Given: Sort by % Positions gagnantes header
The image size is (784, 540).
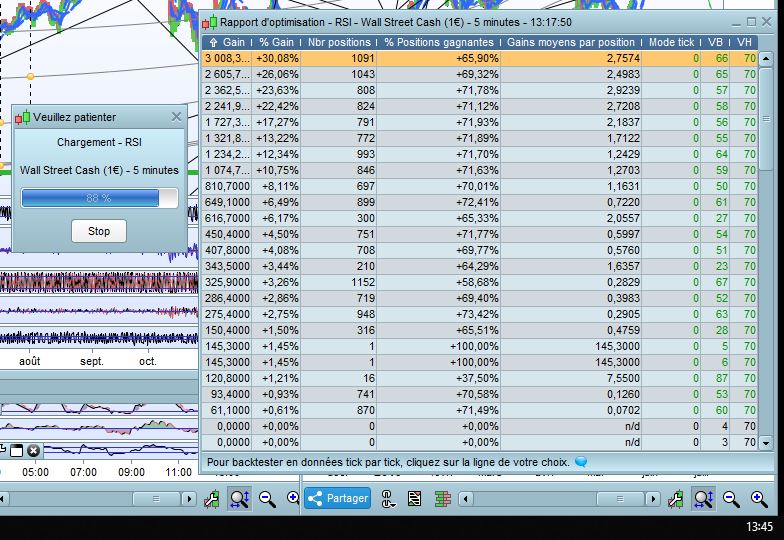Looking at the screenshot, I should [439, 42].
